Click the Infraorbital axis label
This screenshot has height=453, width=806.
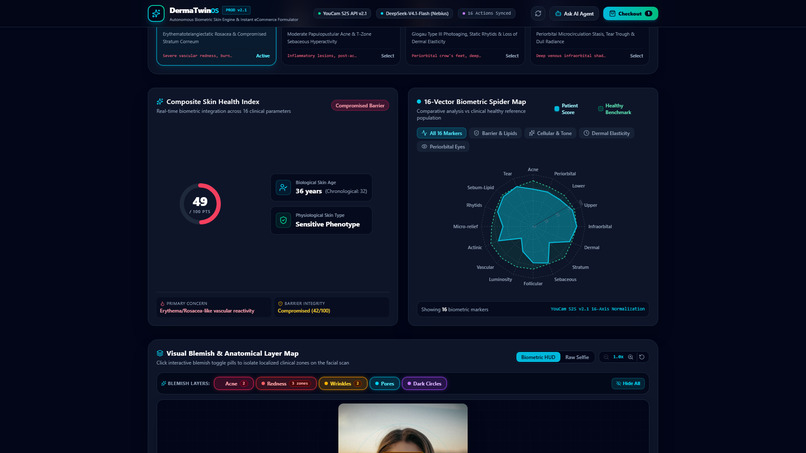coord(600,226)
